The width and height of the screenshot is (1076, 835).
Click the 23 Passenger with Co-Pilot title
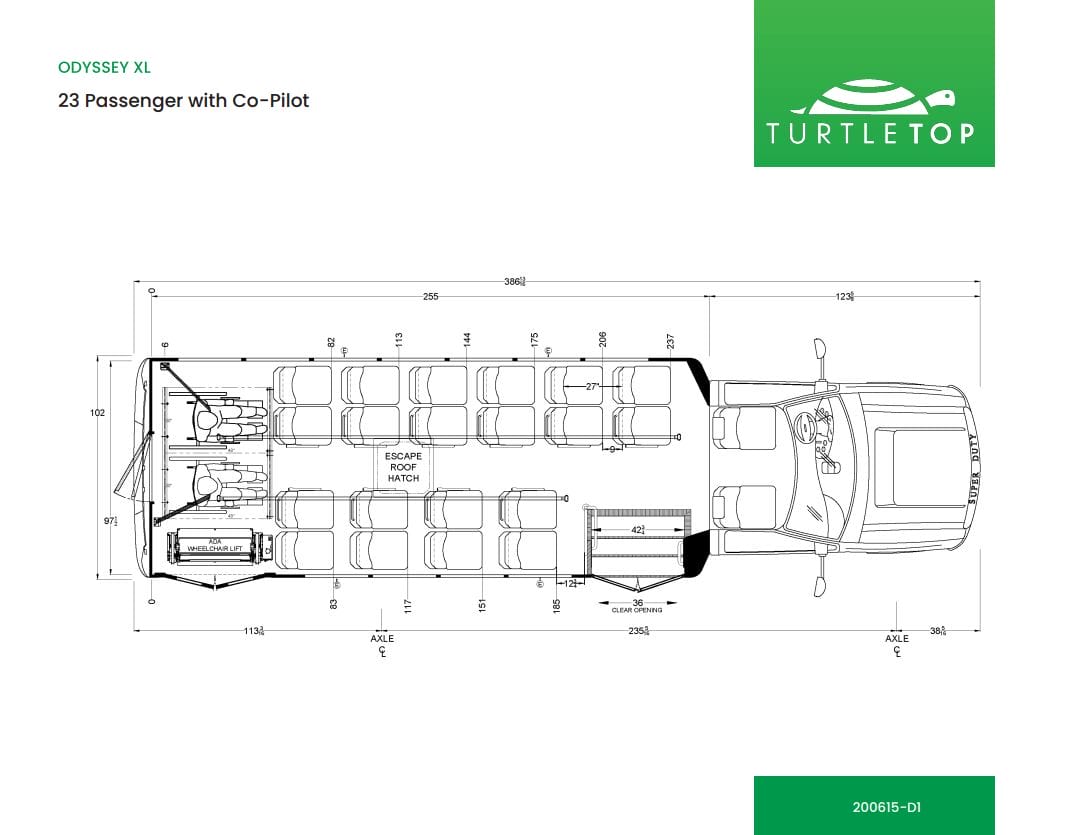point(184,101)
